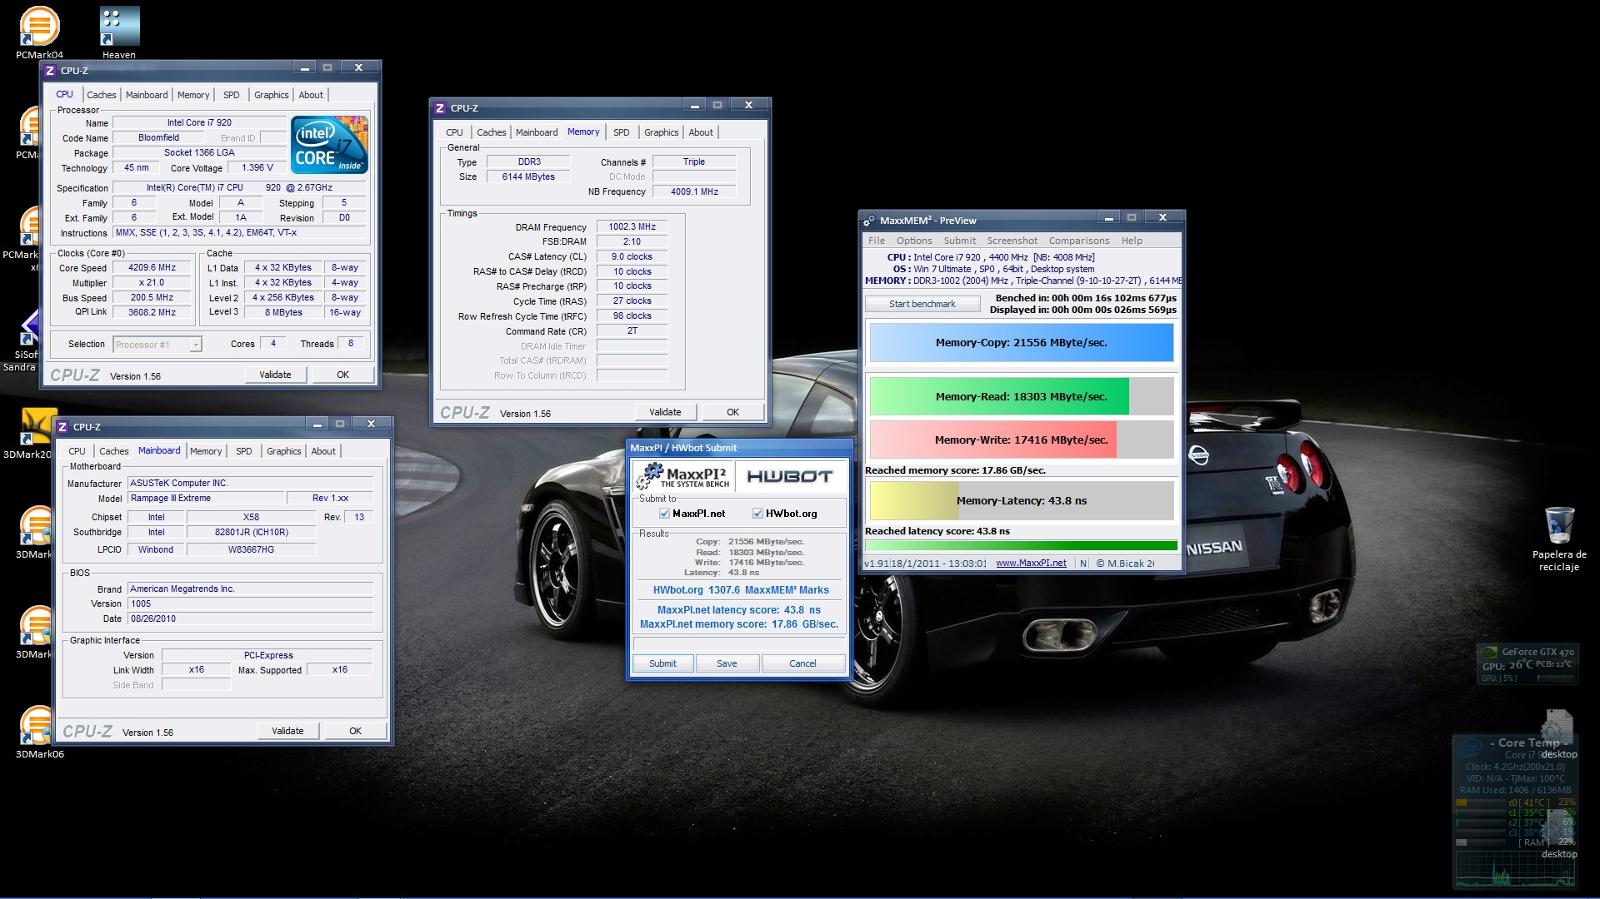
Task: Click the Bloomfield code name value
Action: 159,138
